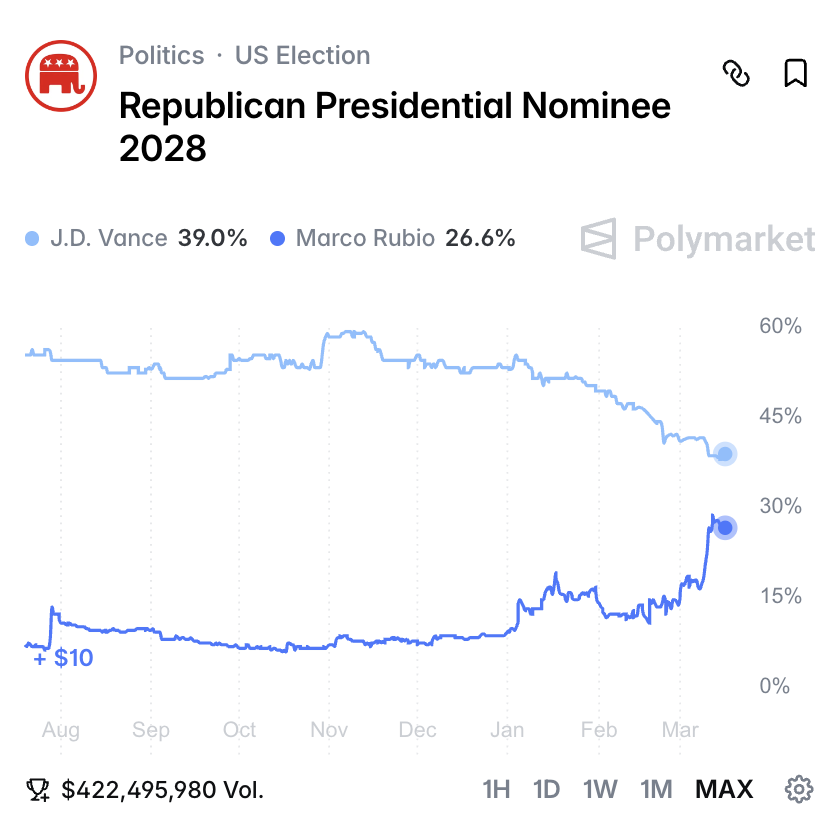Select the 1D time range
Screen dimensions: 836x834
[x=546, y=790]
